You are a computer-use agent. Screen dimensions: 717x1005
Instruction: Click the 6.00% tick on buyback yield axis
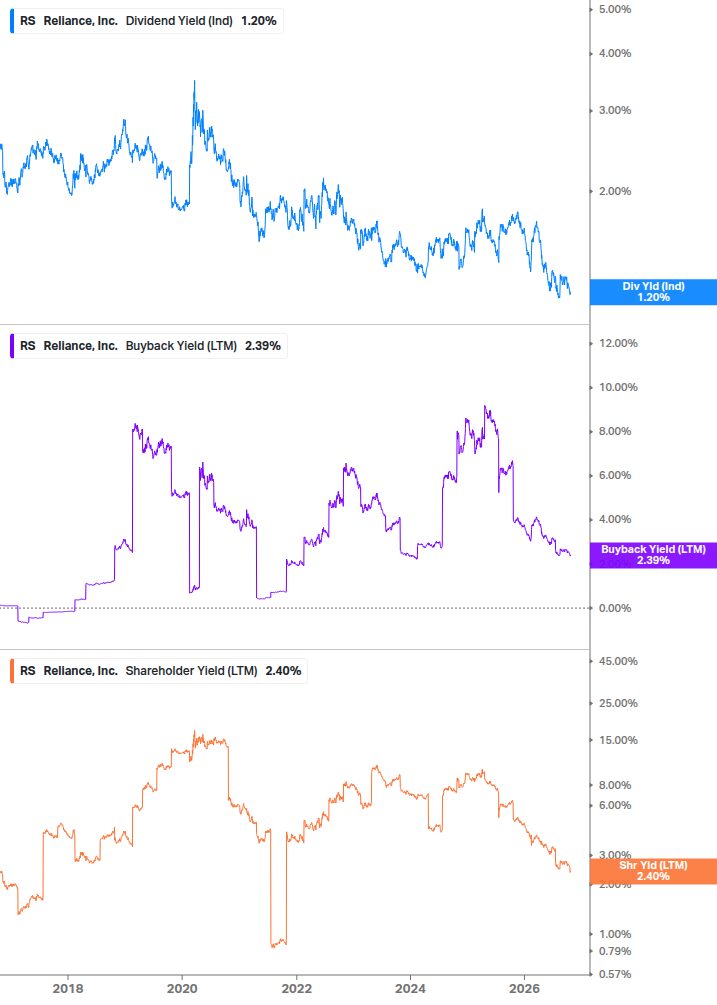click(615, 476)
